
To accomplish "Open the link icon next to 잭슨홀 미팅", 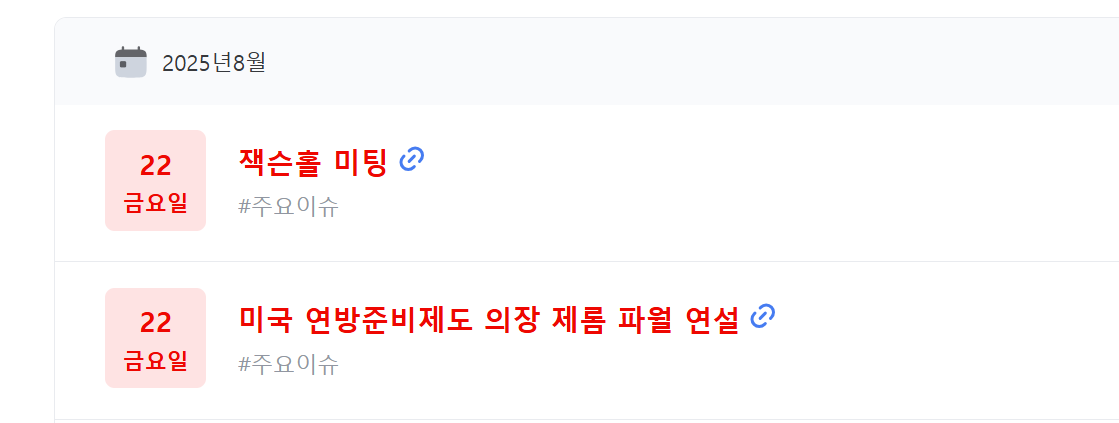I will pos(412,160).
